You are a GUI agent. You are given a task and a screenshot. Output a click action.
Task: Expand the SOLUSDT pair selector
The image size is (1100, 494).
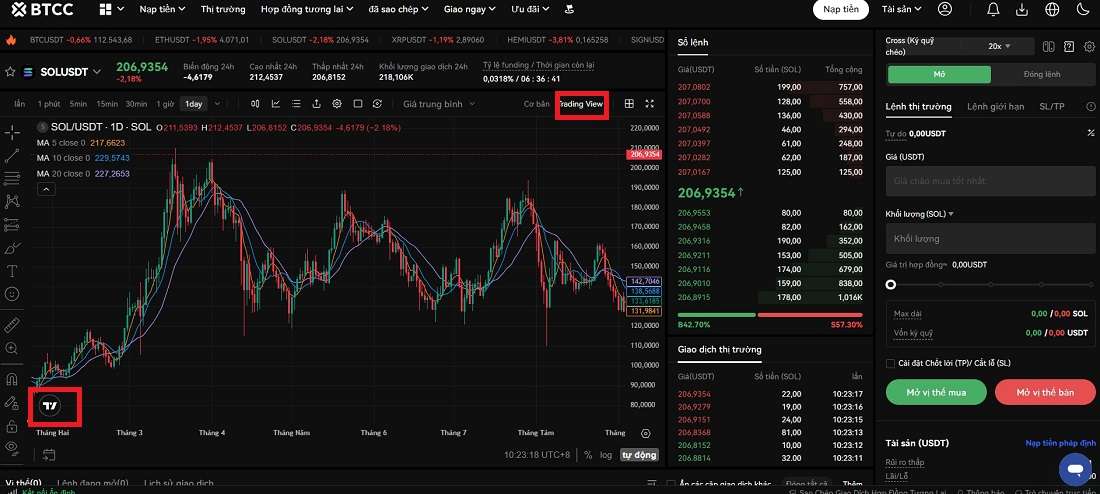coord(97,72)
